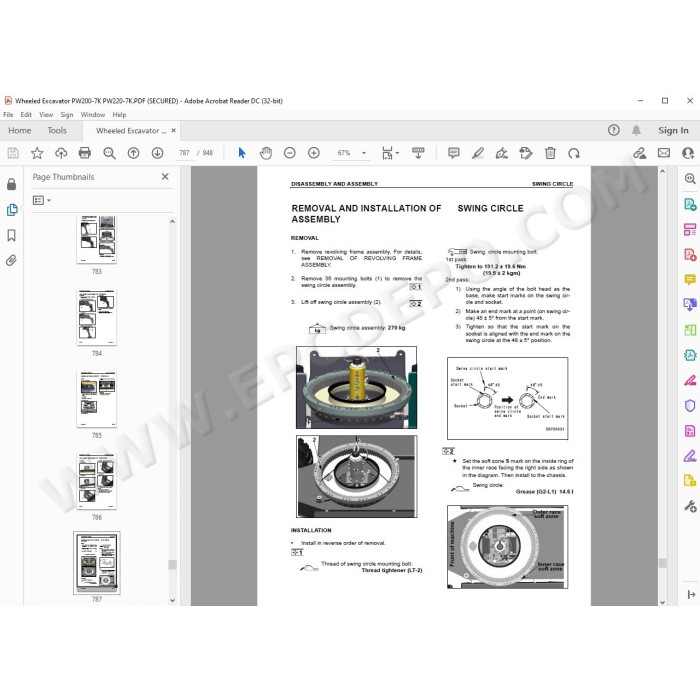The image size is (700, 700).
Task: Switch to the Home tab
Action: (x=20, y=130)
